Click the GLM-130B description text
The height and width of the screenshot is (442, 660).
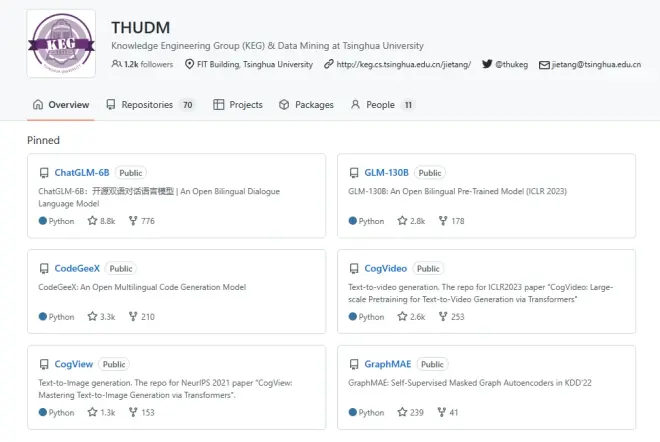458,192
